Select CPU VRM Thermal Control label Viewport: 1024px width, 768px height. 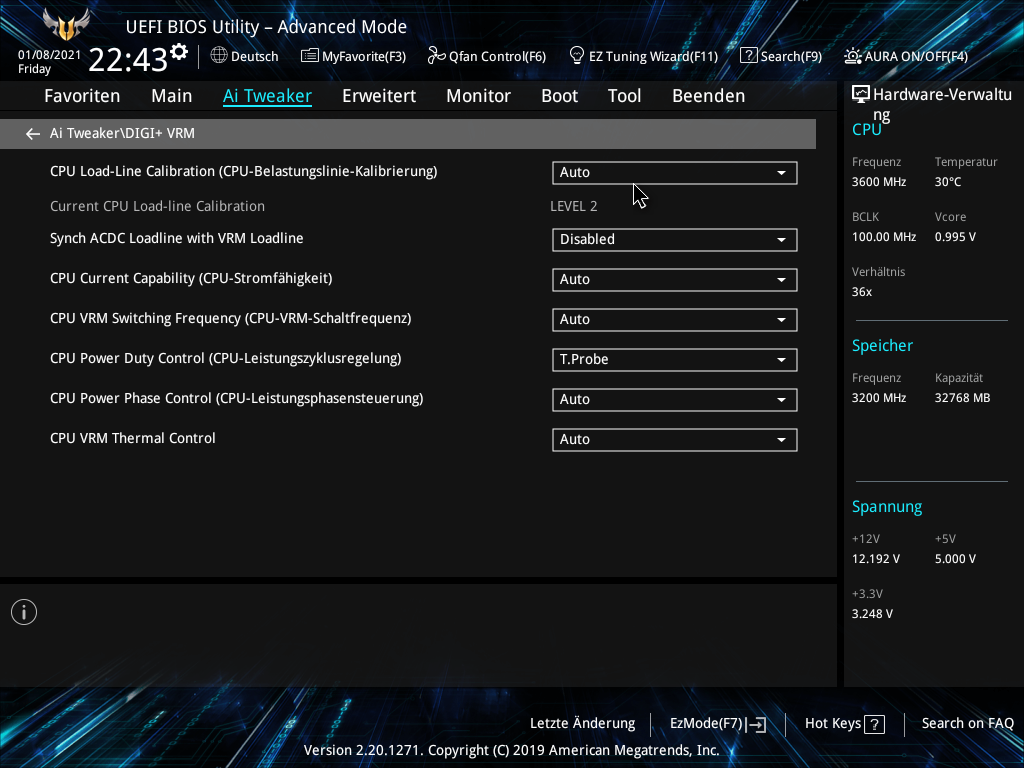pyautogui.click(x=133, y=438)
